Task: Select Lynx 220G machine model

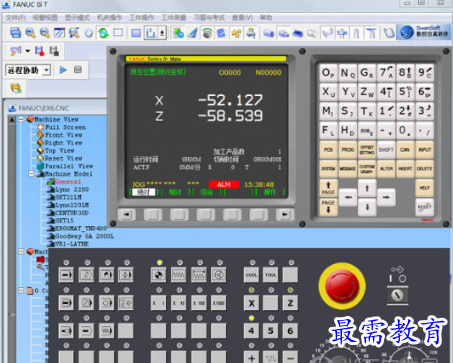Action: coord(72,189)
